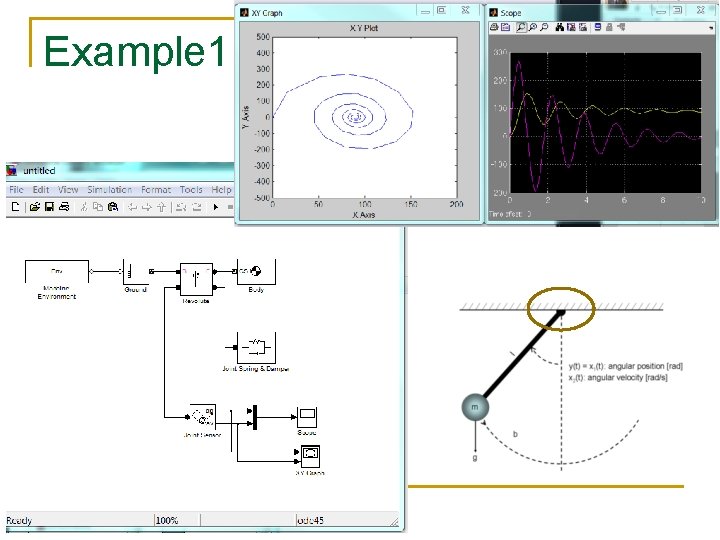Select the Scope block in model
The image size is (720, 540).
307,417
